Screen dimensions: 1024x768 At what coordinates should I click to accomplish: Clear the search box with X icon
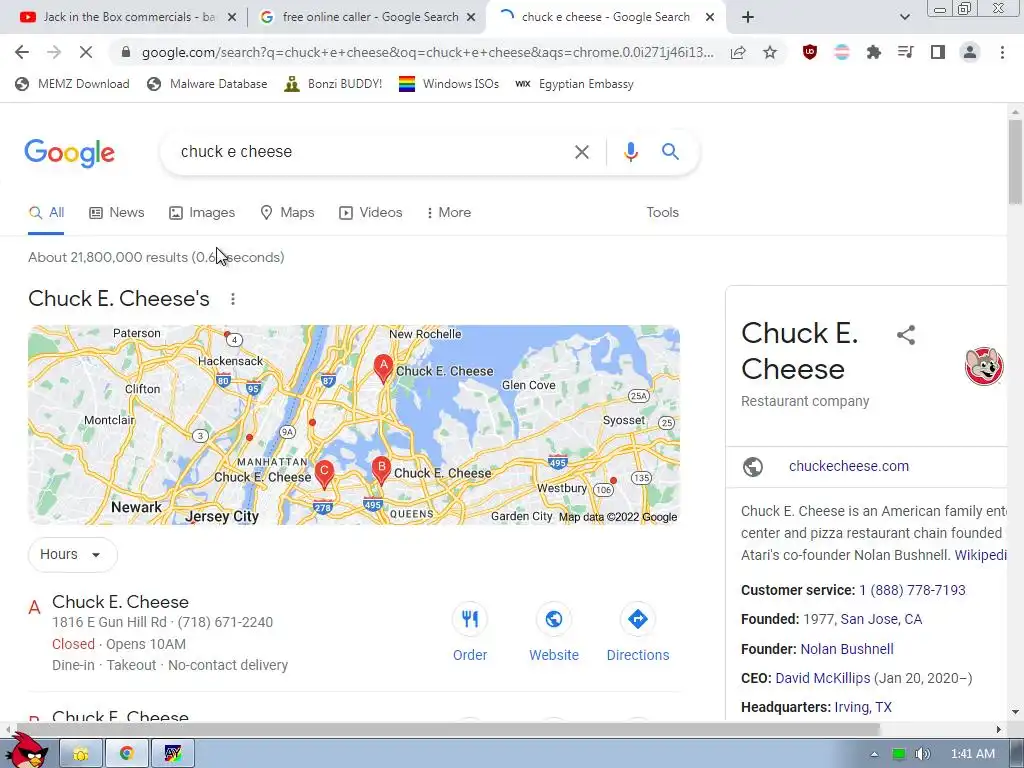pyautogui.click(x=581, y=152)
